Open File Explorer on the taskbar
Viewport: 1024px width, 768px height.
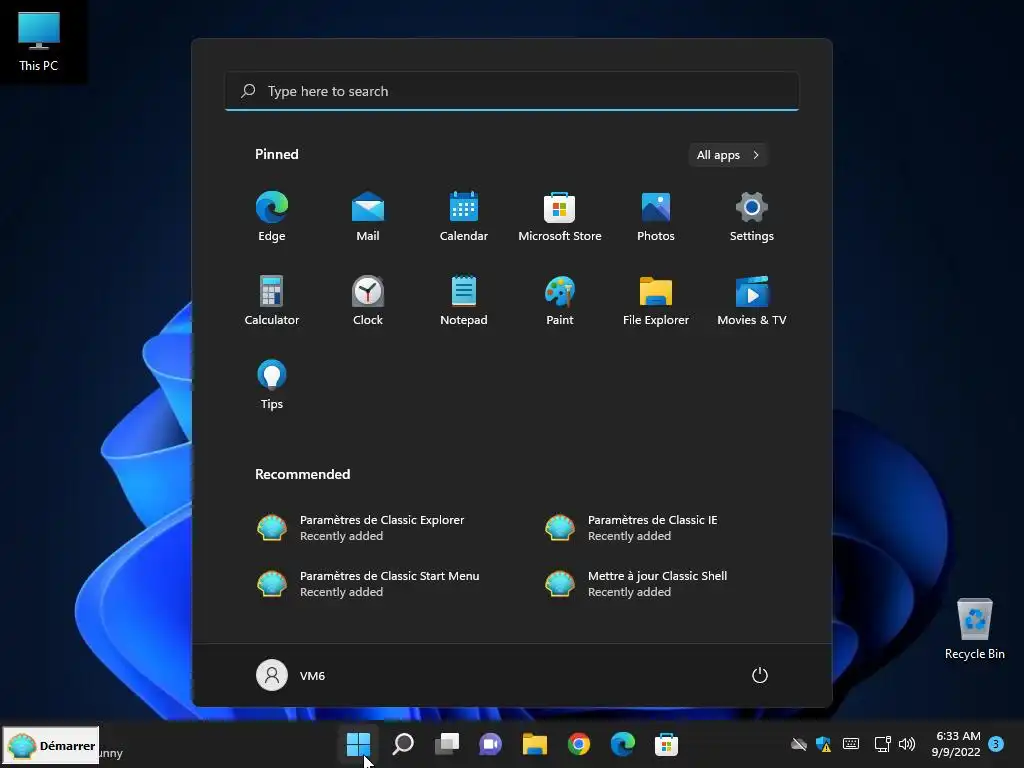click(535, 744)
